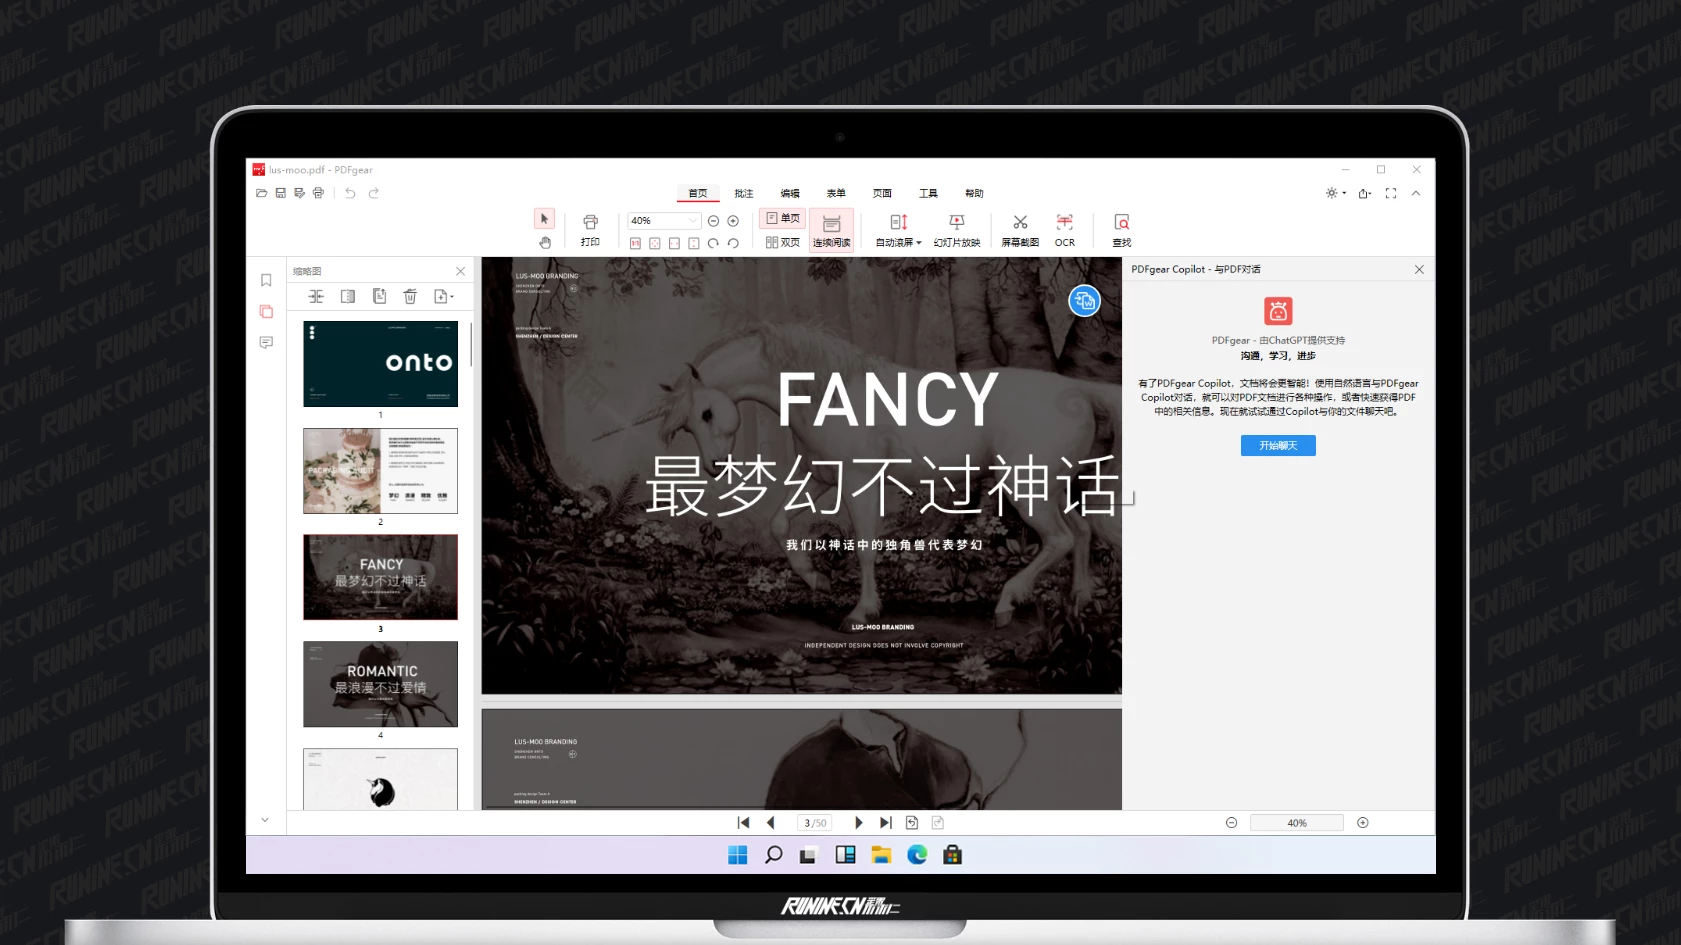Click the floating translate button on page
Image resolution: width=1681 pixels, height=945 pixels.
point(1084,300)
